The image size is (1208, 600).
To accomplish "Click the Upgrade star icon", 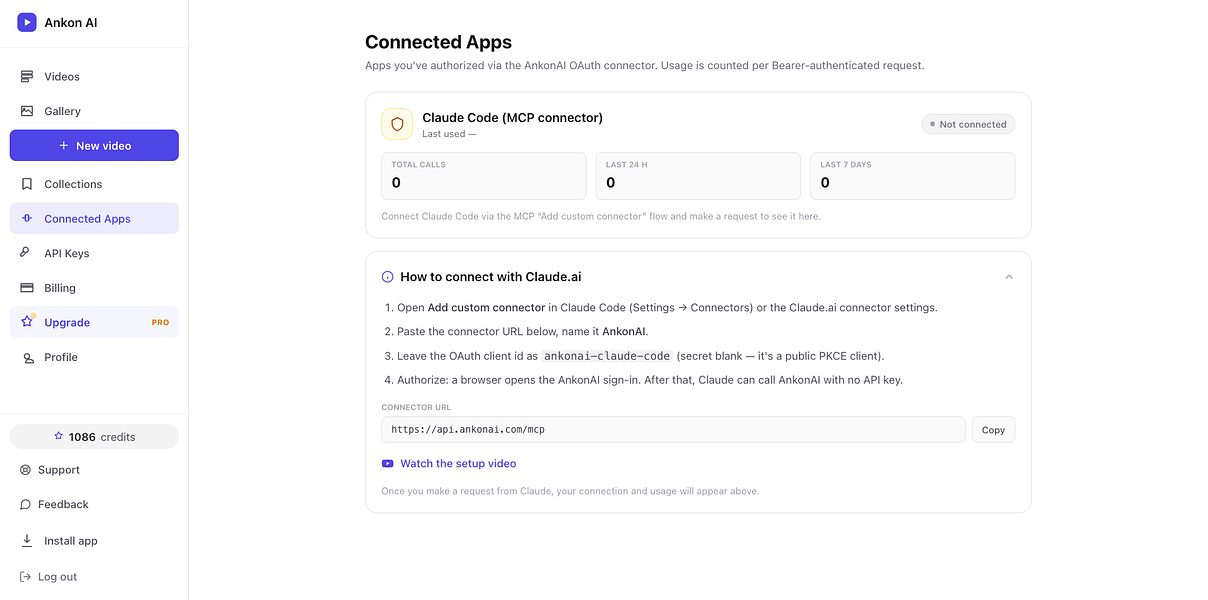I will [27, 322].
